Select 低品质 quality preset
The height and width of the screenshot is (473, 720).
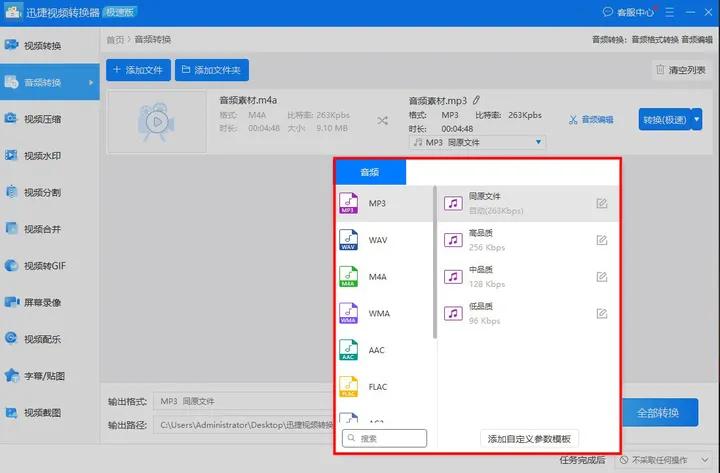(x=528, y=314)
